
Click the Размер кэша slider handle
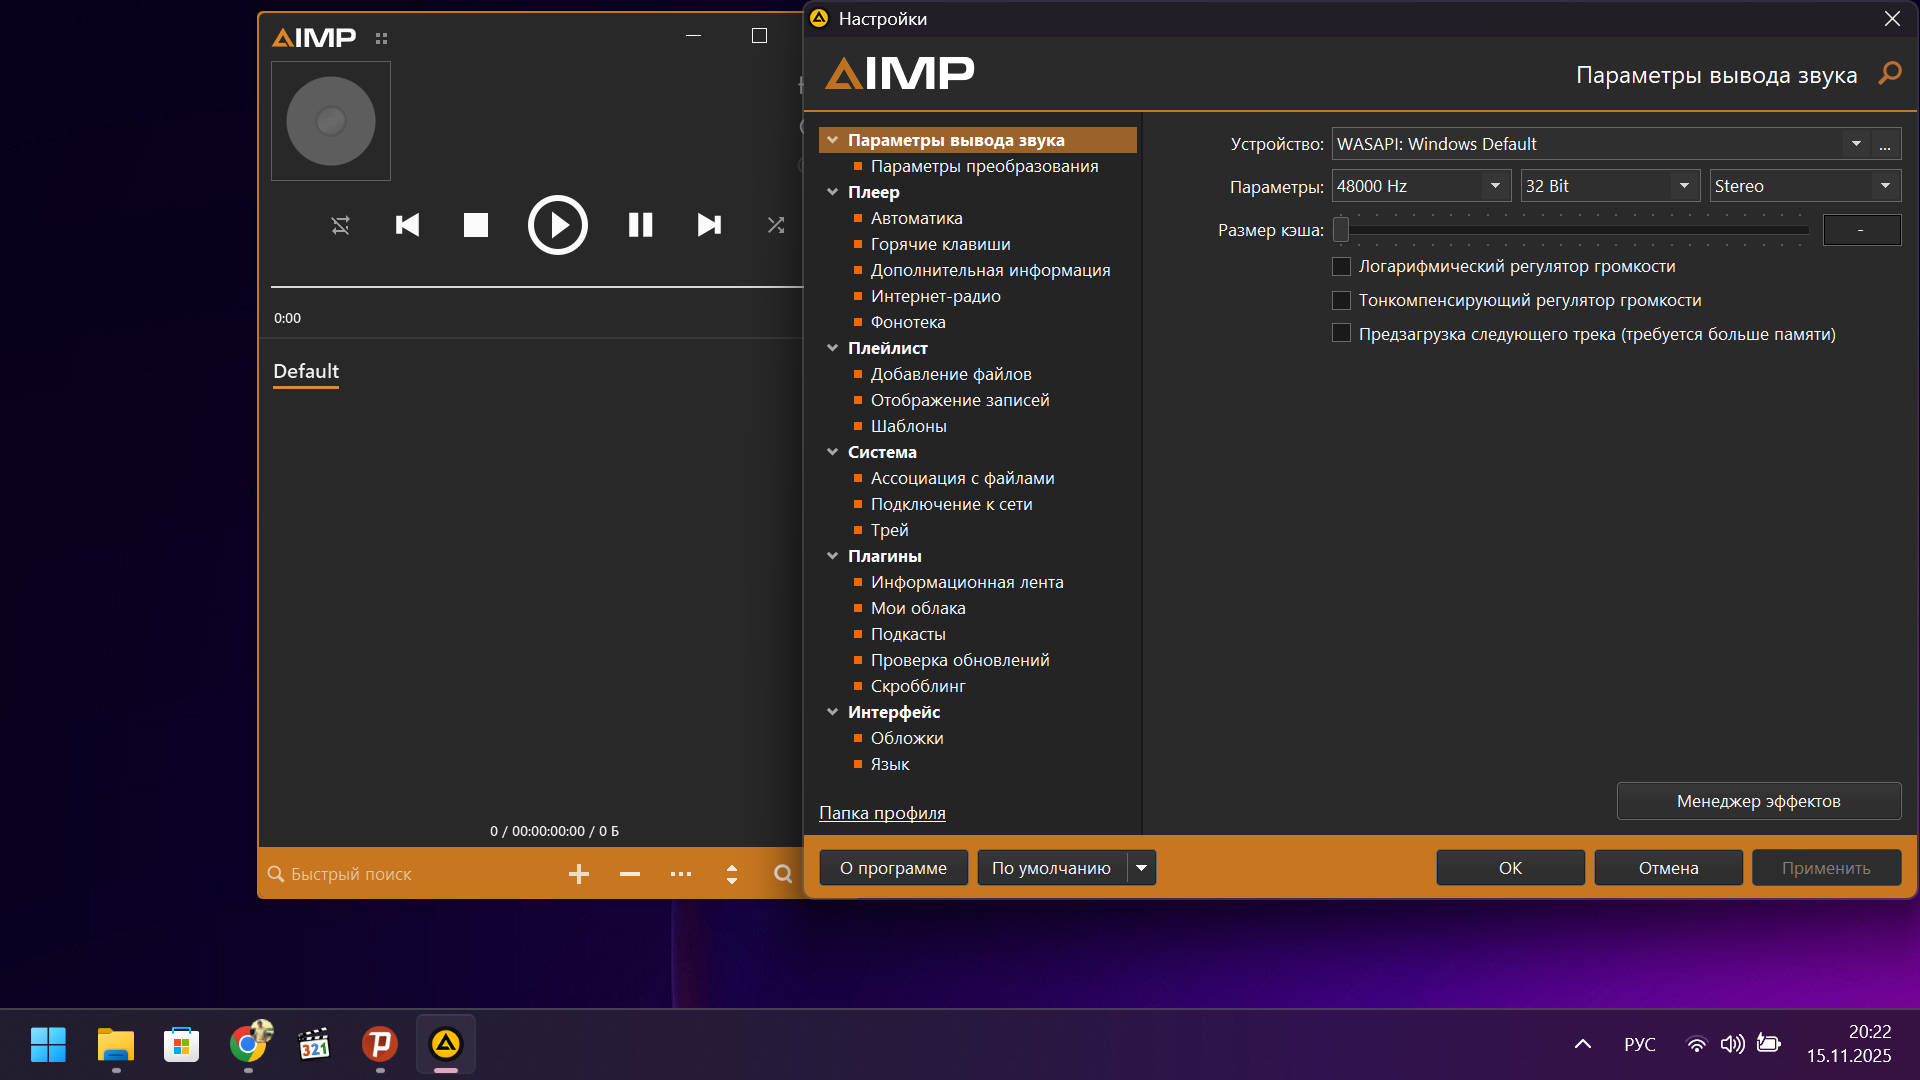[x=1342, y=230]
